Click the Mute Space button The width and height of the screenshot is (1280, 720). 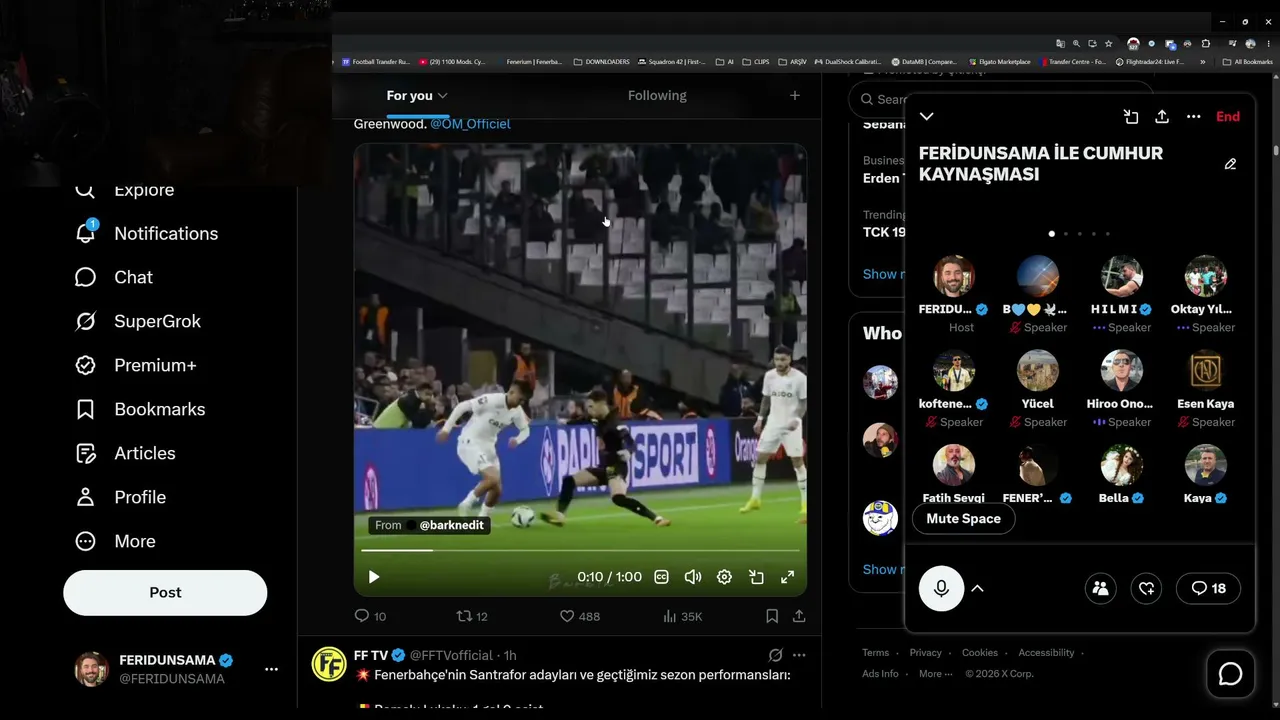[963, 518]
